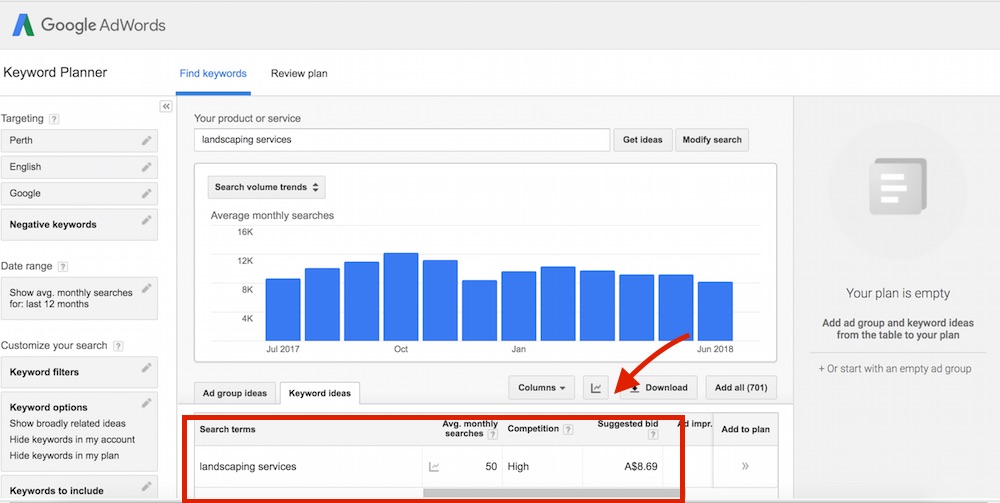Open Search volume trends dropdown
This screenshot has width=1000, height=503.
click(x=267, y=187)
